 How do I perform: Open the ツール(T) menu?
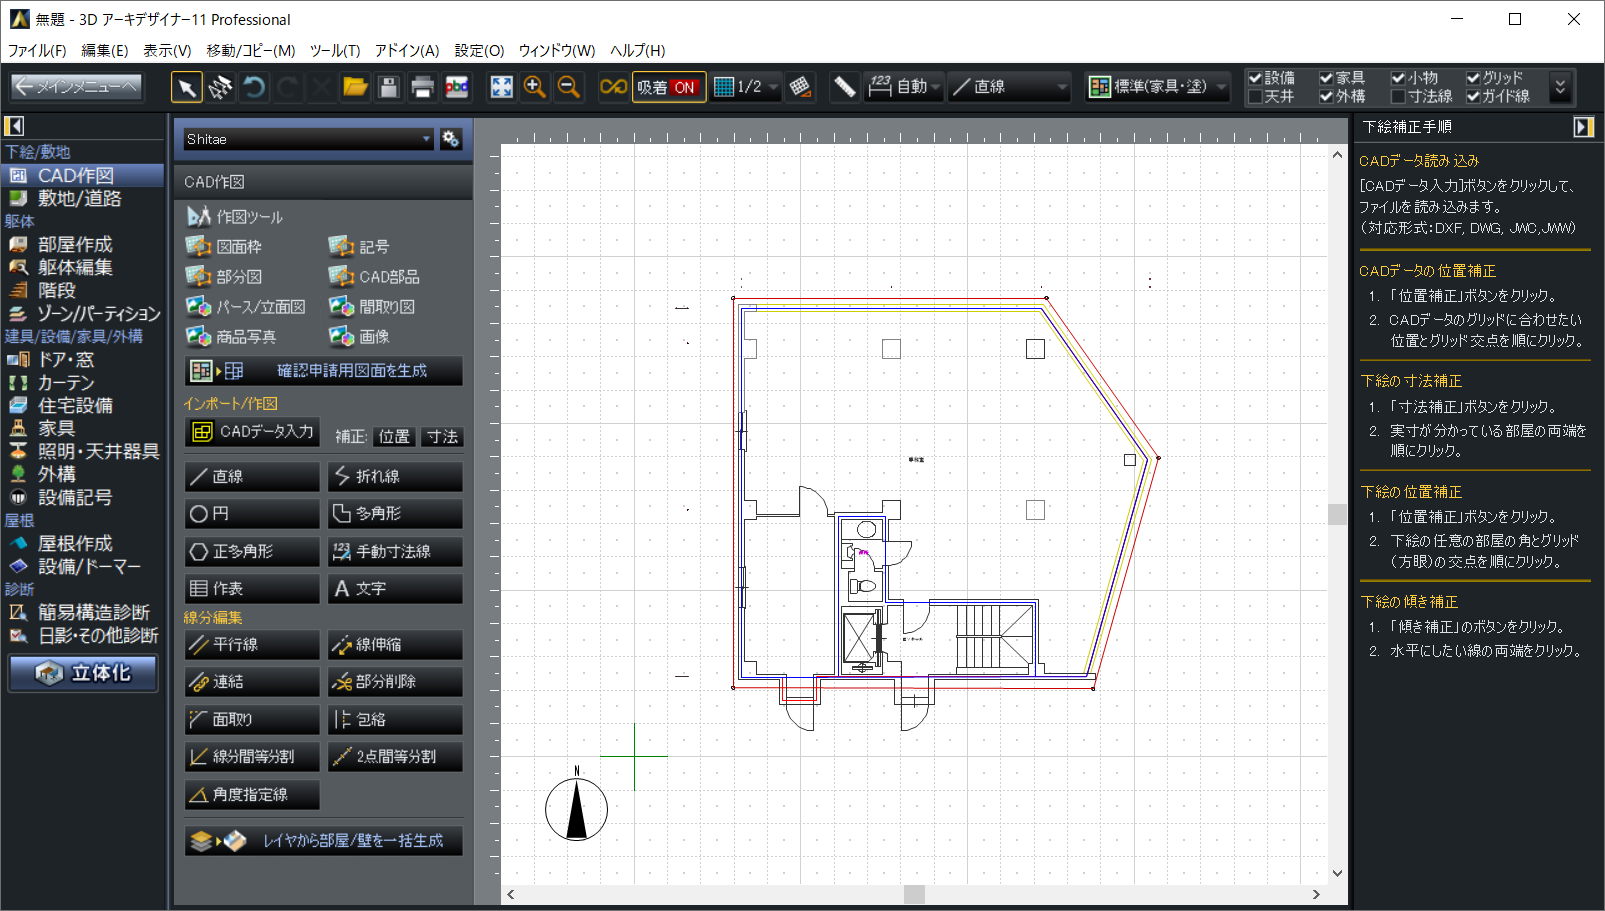click(334, 50)
